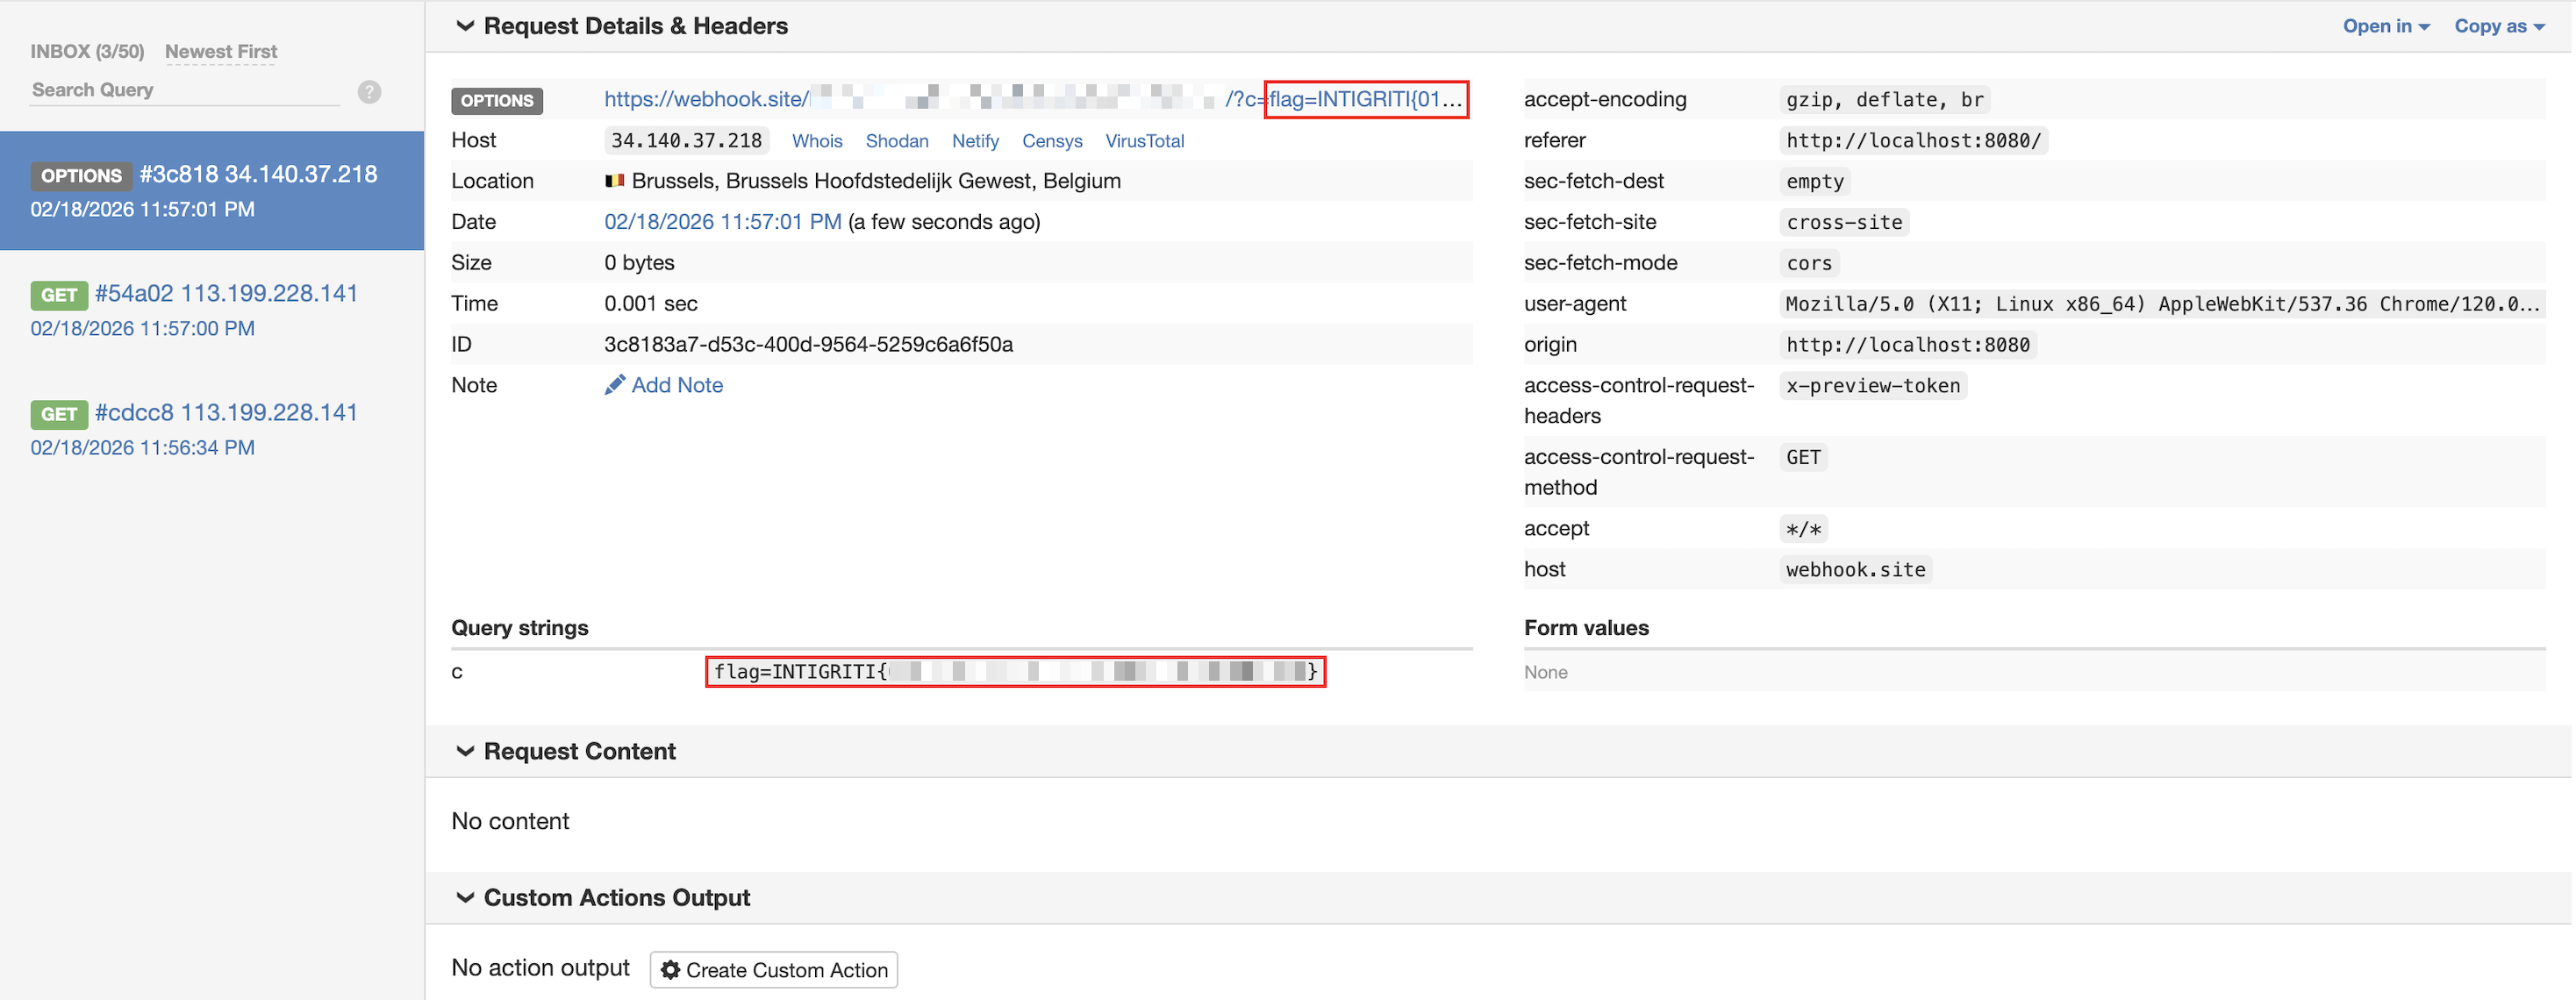Collapse the Request Content section
This screenshot has width=2576, height=1000.
pos(465,751)
